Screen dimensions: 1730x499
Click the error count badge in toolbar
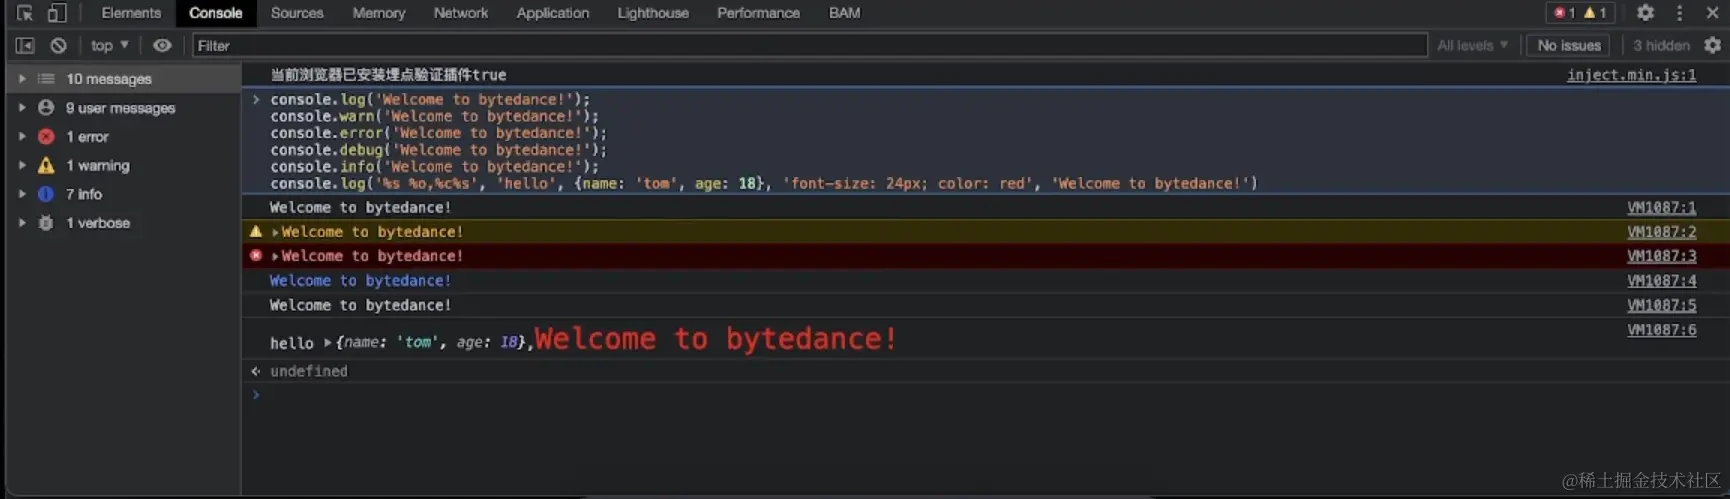tap(1564, 13)
